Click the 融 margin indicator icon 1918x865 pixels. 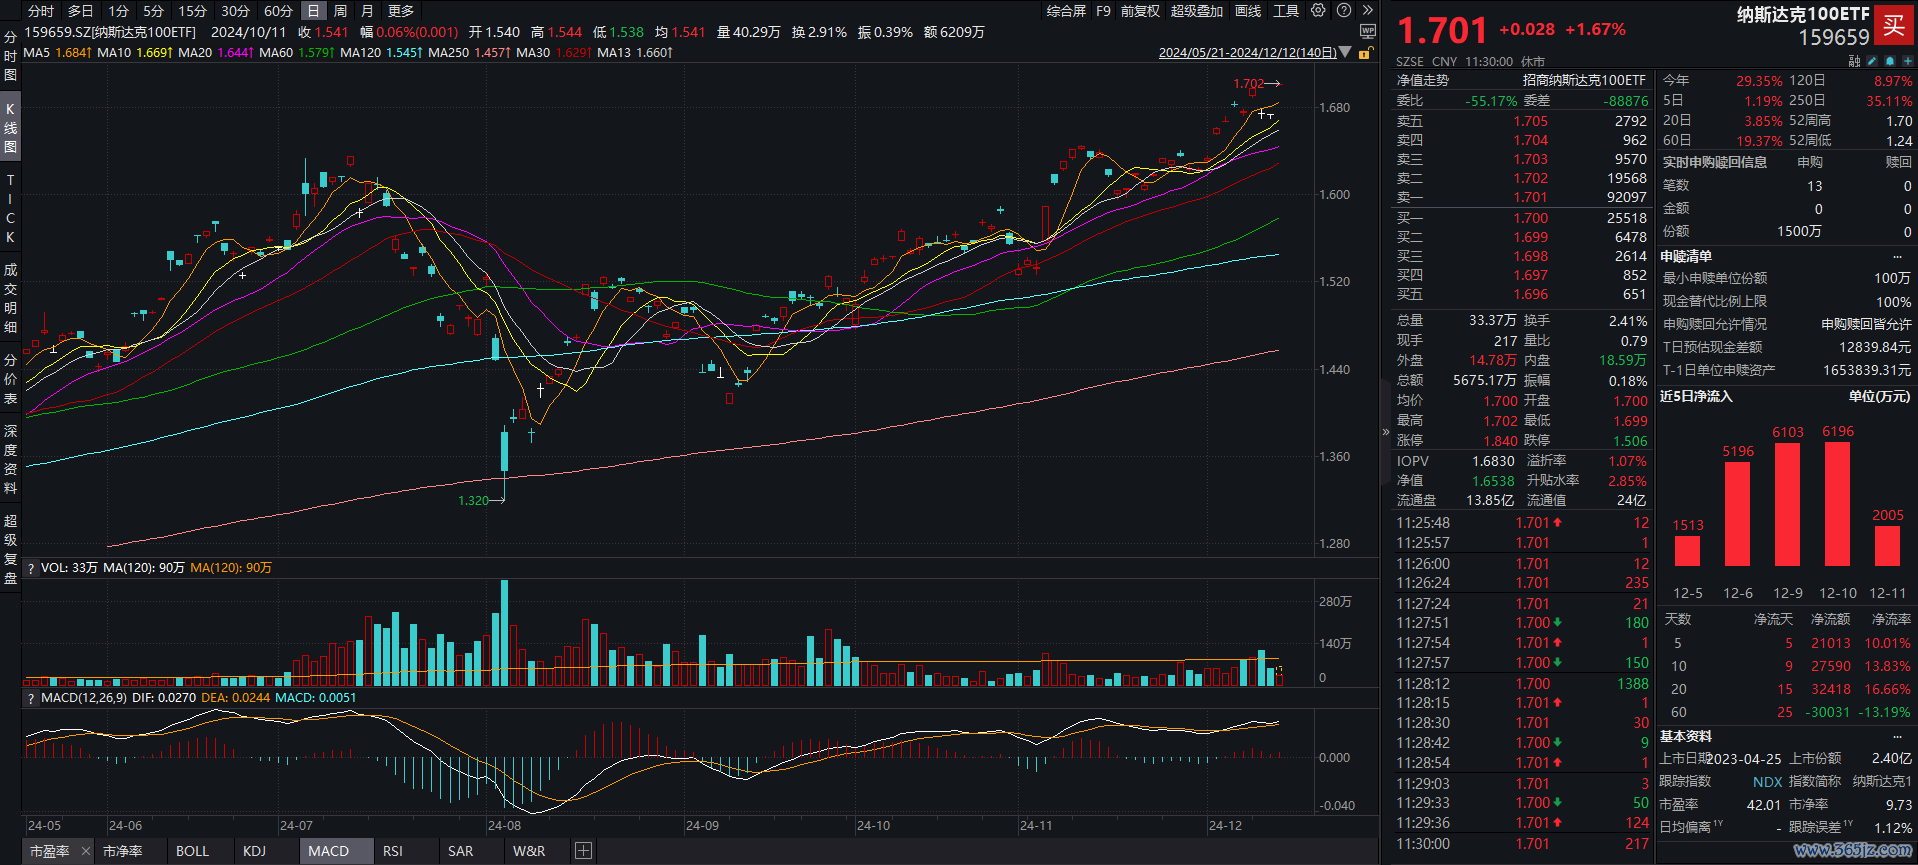pos(1855,61)
